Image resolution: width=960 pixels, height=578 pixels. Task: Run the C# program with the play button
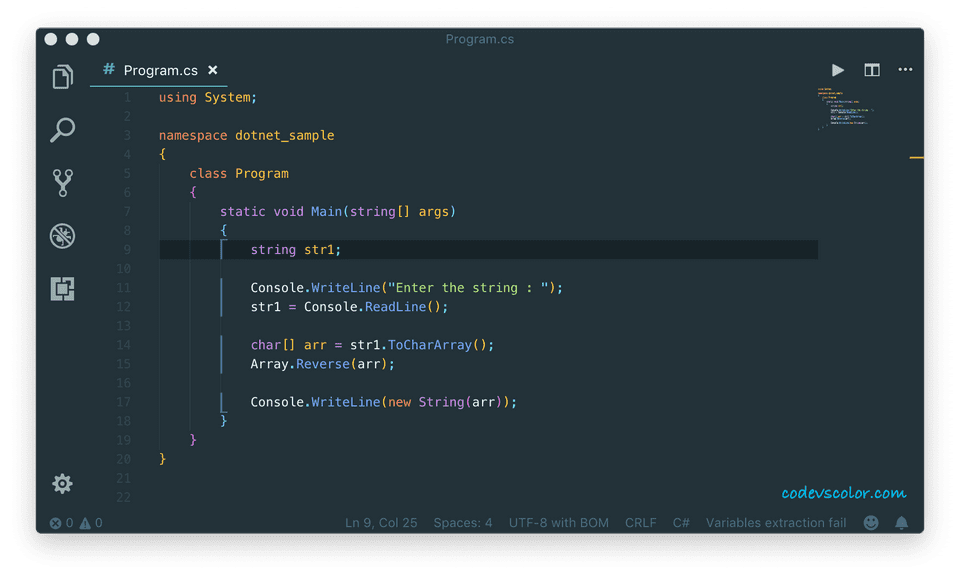pyautogui.click(x=837, y=70)
